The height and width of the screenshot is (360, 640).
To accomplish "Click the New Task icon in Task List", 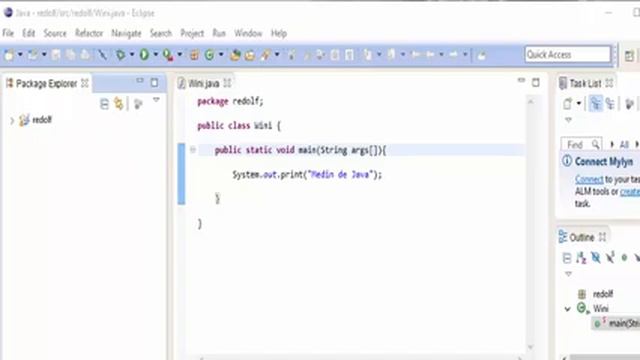I will [568, 104].
